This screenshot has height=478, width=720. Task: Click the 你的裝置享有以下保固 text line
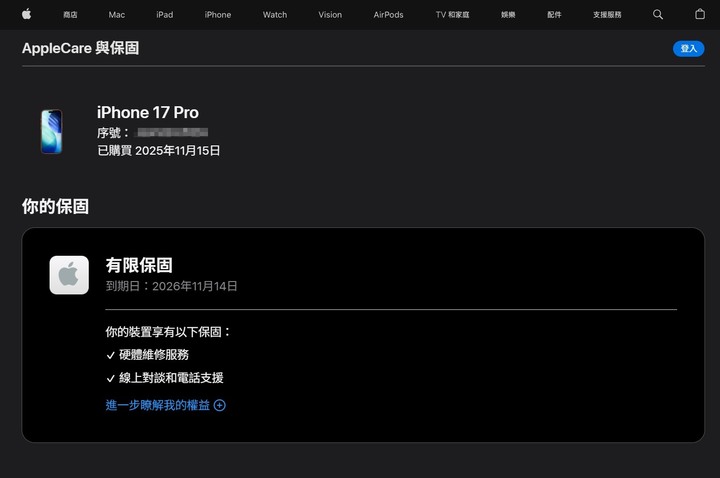pos(168,332)
